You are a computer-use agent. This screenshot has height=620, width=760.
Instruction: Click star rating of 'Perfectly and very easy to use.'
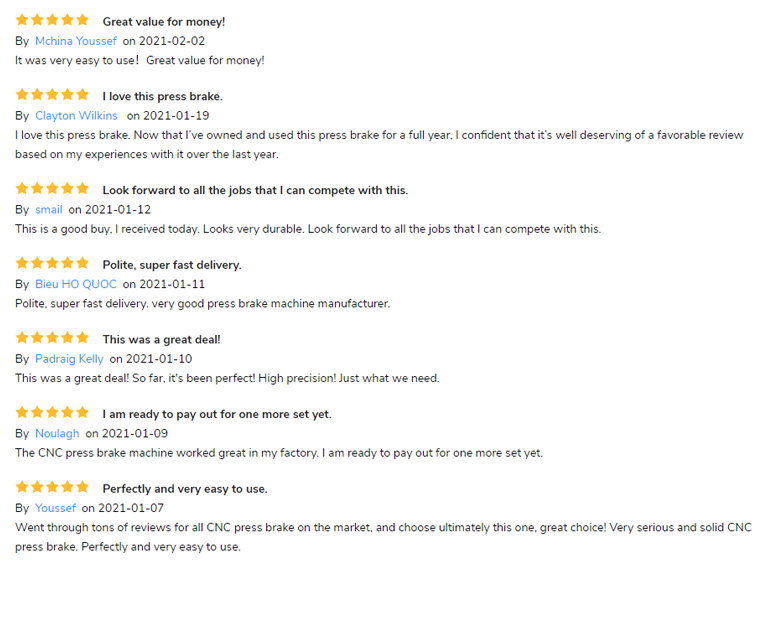click(52, 487)
